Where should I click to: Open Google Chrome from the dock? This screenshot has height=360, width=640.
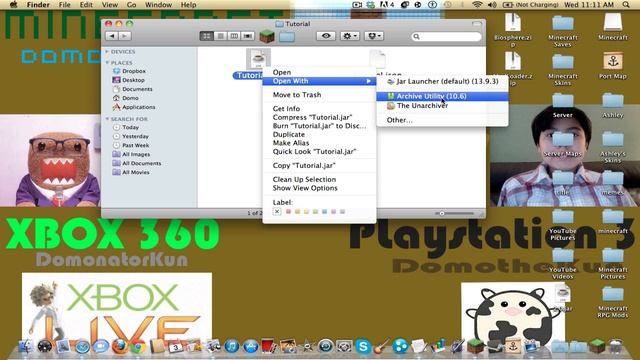138,347
